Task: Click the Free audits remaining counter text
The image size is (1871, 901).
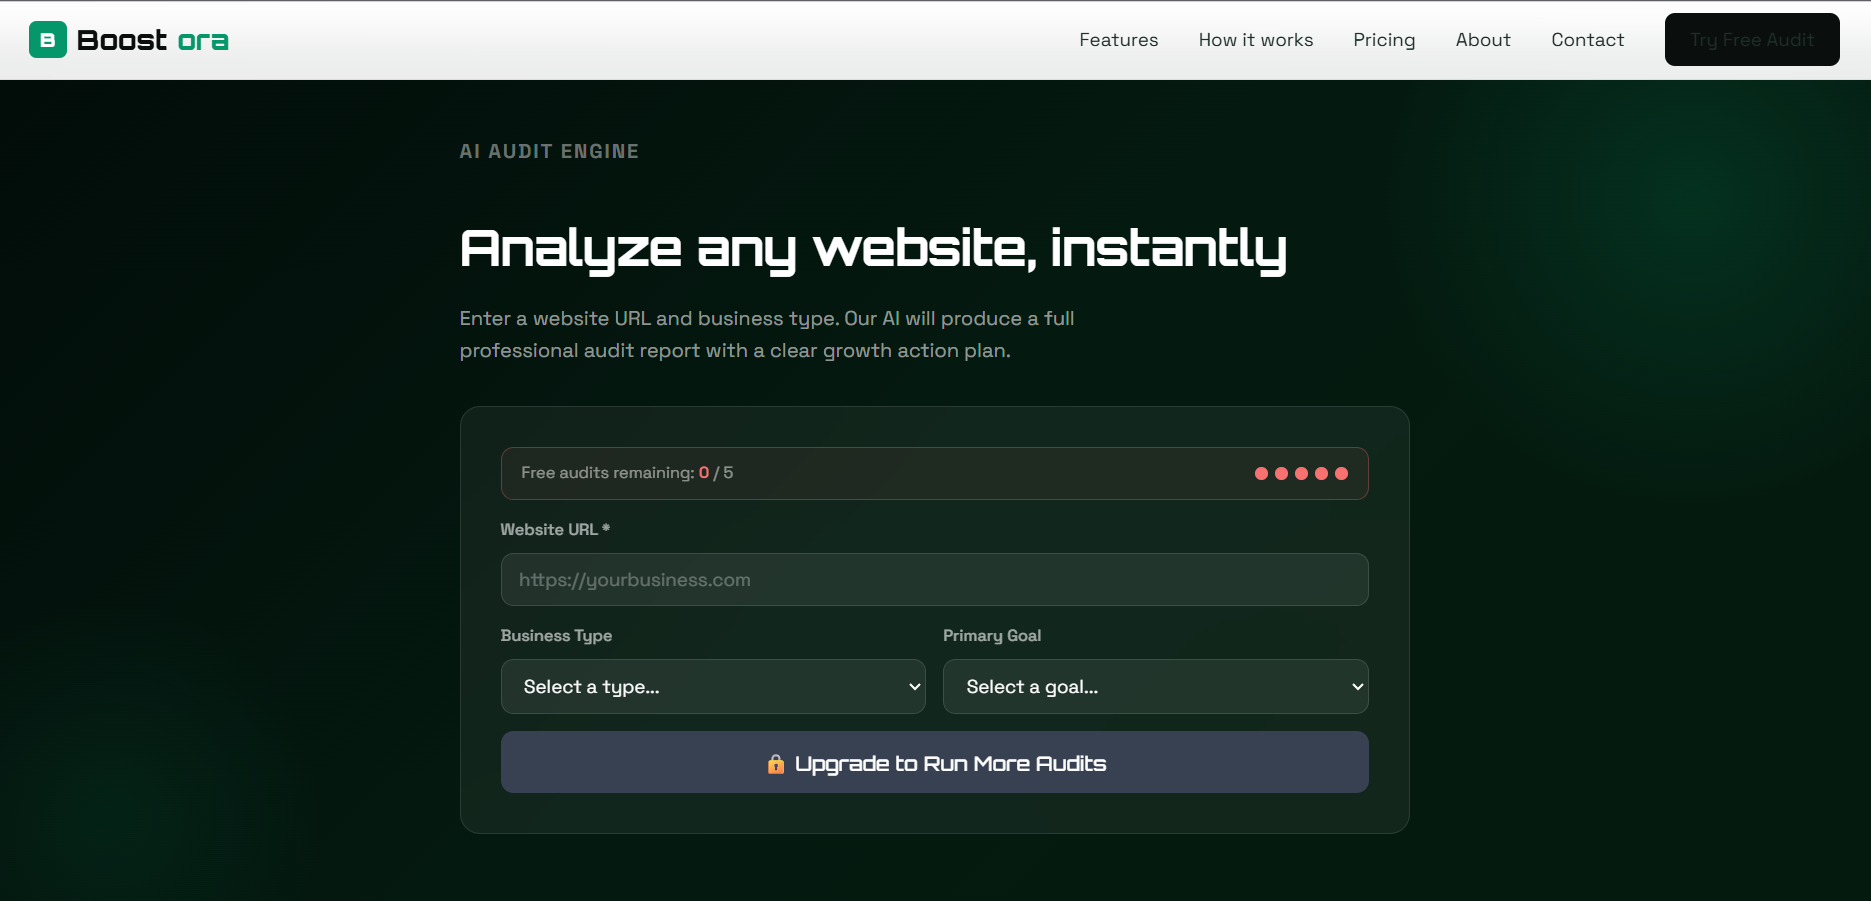Action: pos(627,473)
